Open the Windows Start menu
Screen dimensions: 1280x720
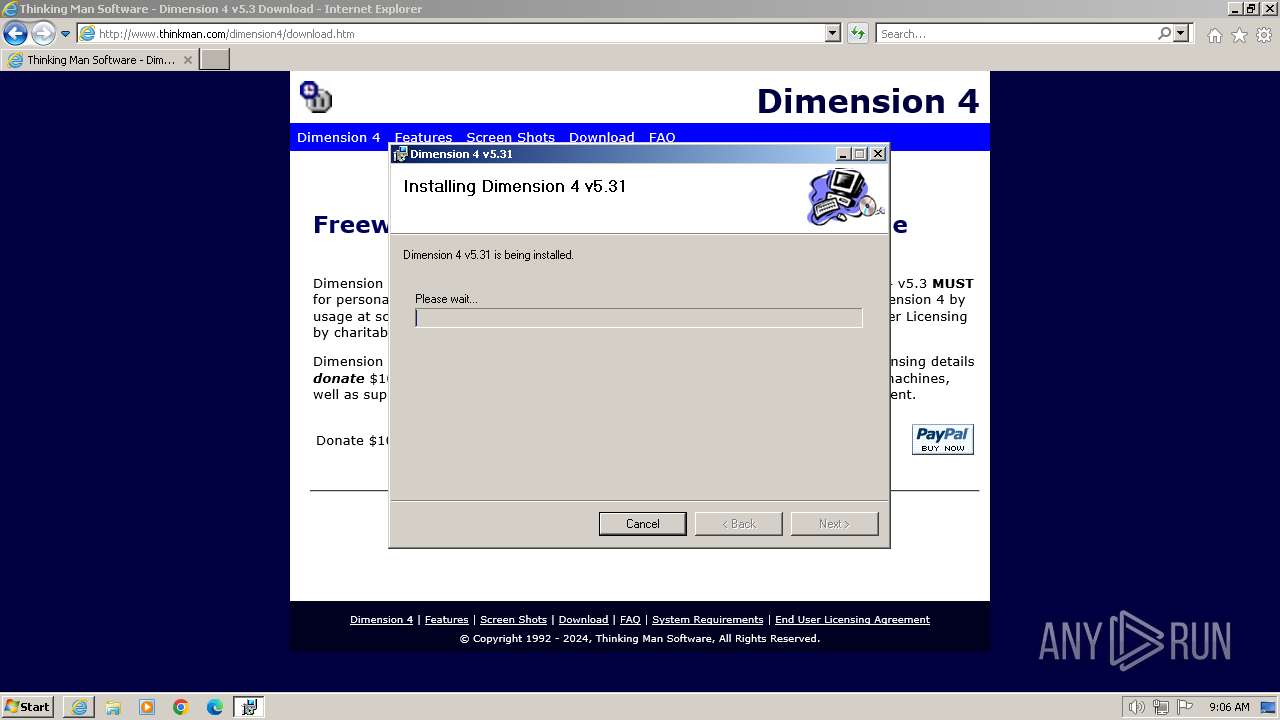tap(28, 706)
